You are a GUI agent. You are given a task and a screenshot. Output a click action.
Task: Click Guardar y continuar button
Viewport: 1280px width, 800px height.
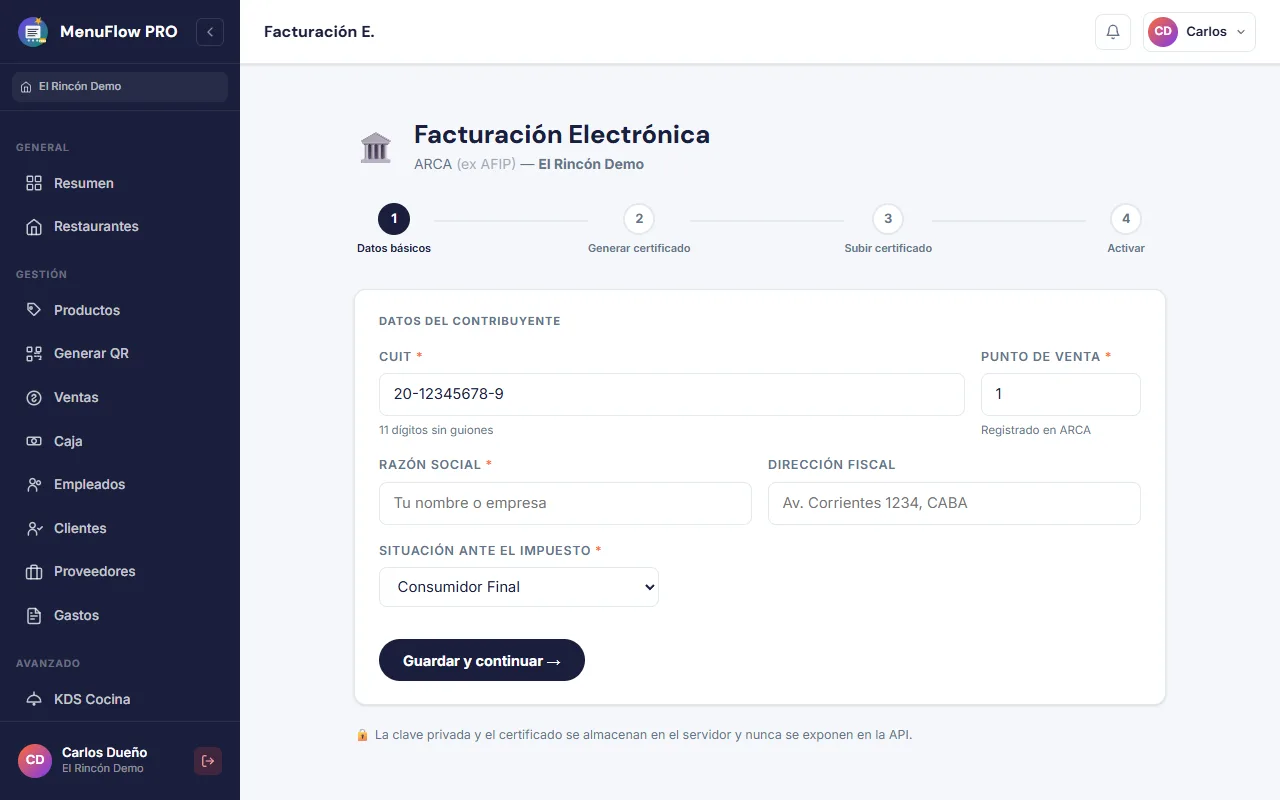pyautogui.click(x=482, y=660)
